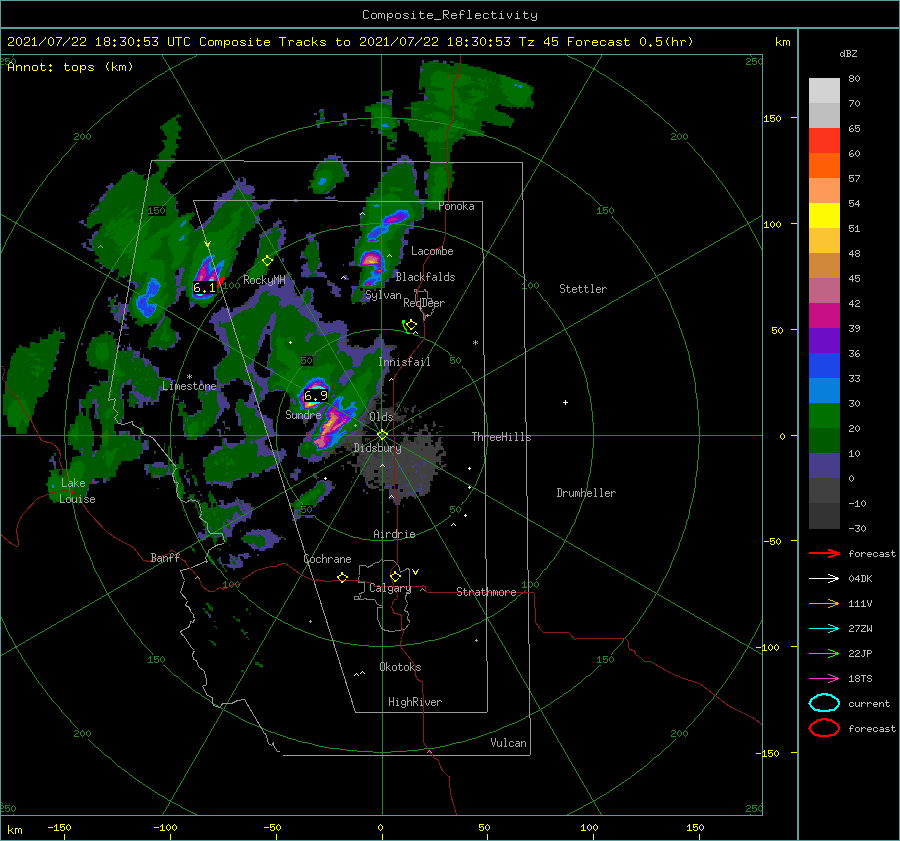Click the yellow diamond marker above Calgary
The image size is (900, 841).
click(395, 576)
